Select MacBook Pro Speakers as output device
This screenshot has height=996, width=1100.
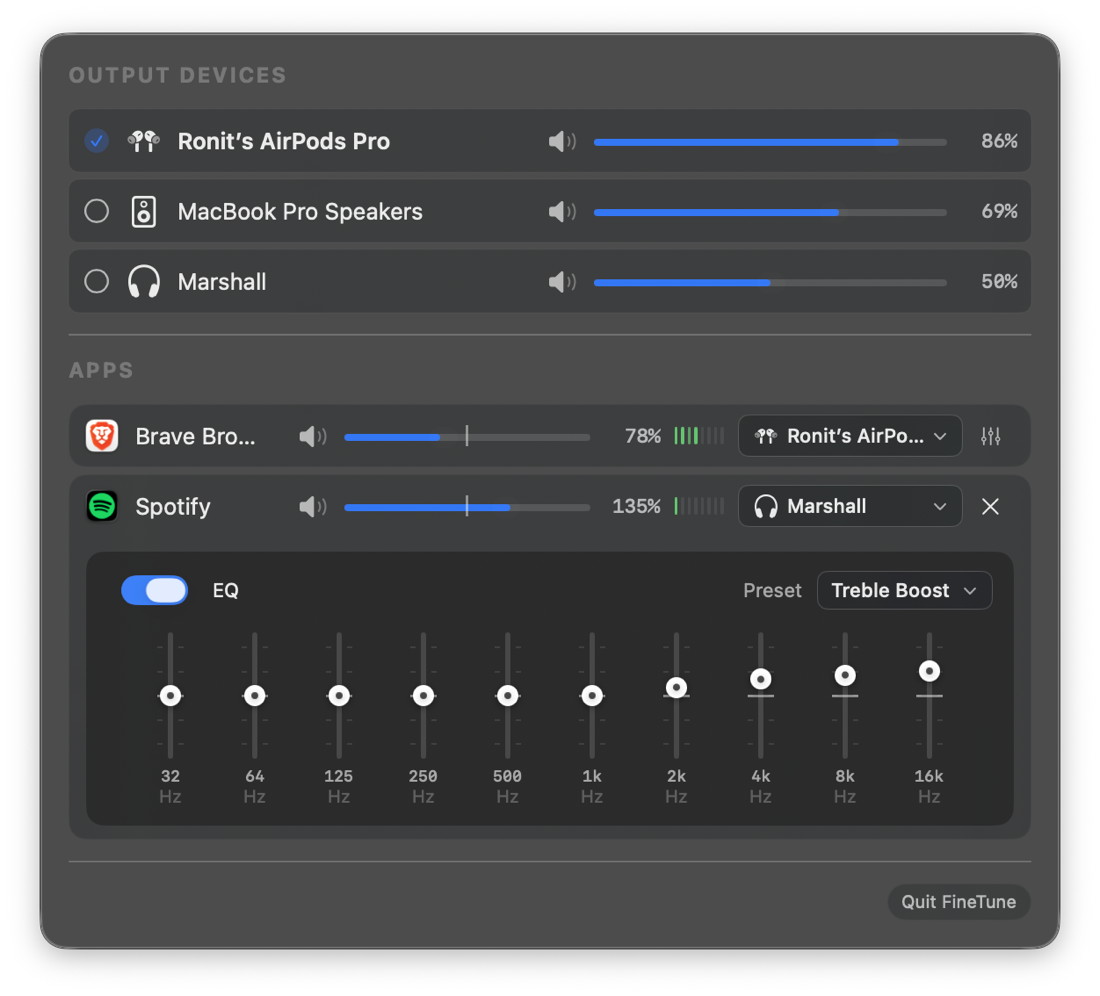[97, 212]
